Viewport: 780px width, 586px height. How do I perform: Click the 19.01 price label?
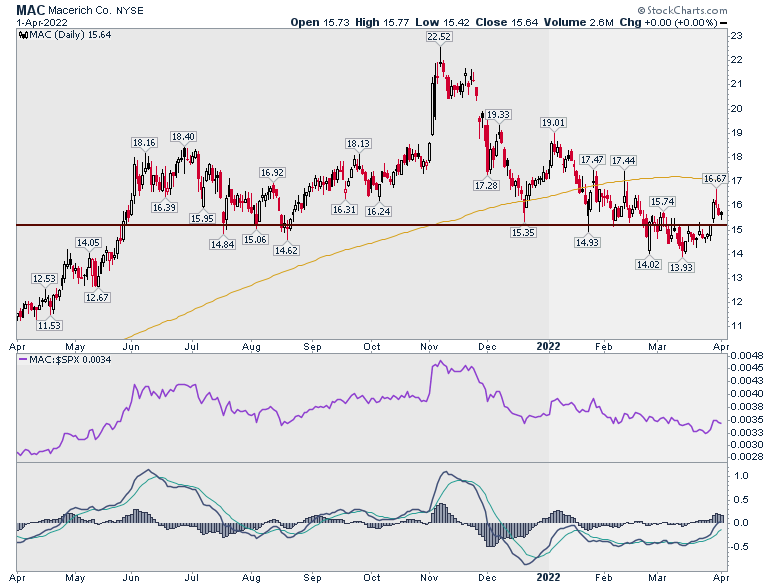click(x=553, y=122)
